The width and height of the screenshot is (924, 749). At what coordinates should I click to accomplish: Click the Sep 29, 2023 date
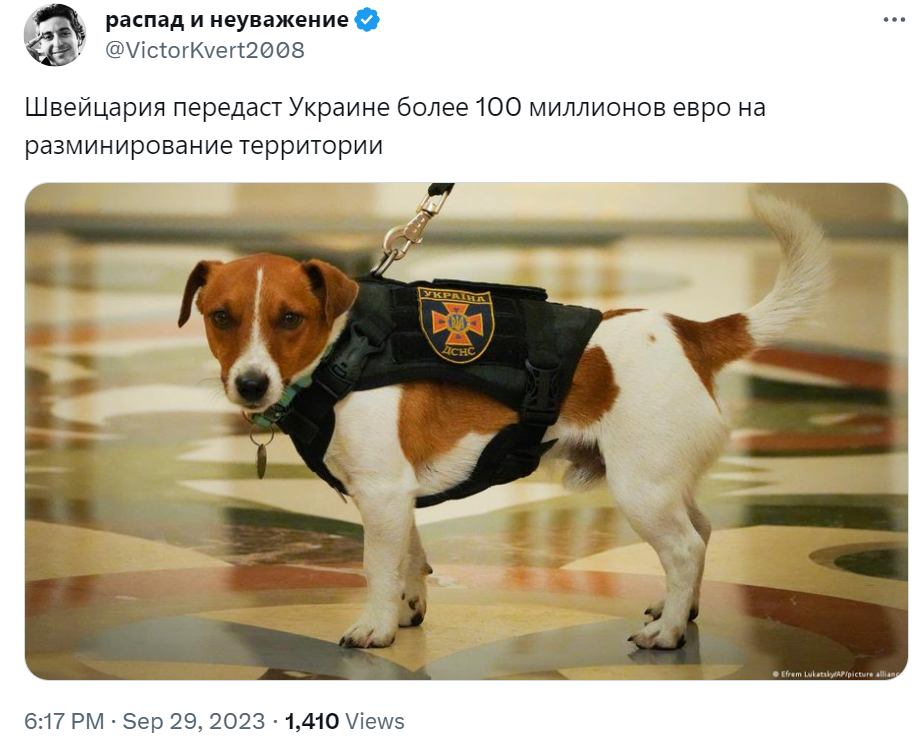pyautogui.click(x=194, y=721)
